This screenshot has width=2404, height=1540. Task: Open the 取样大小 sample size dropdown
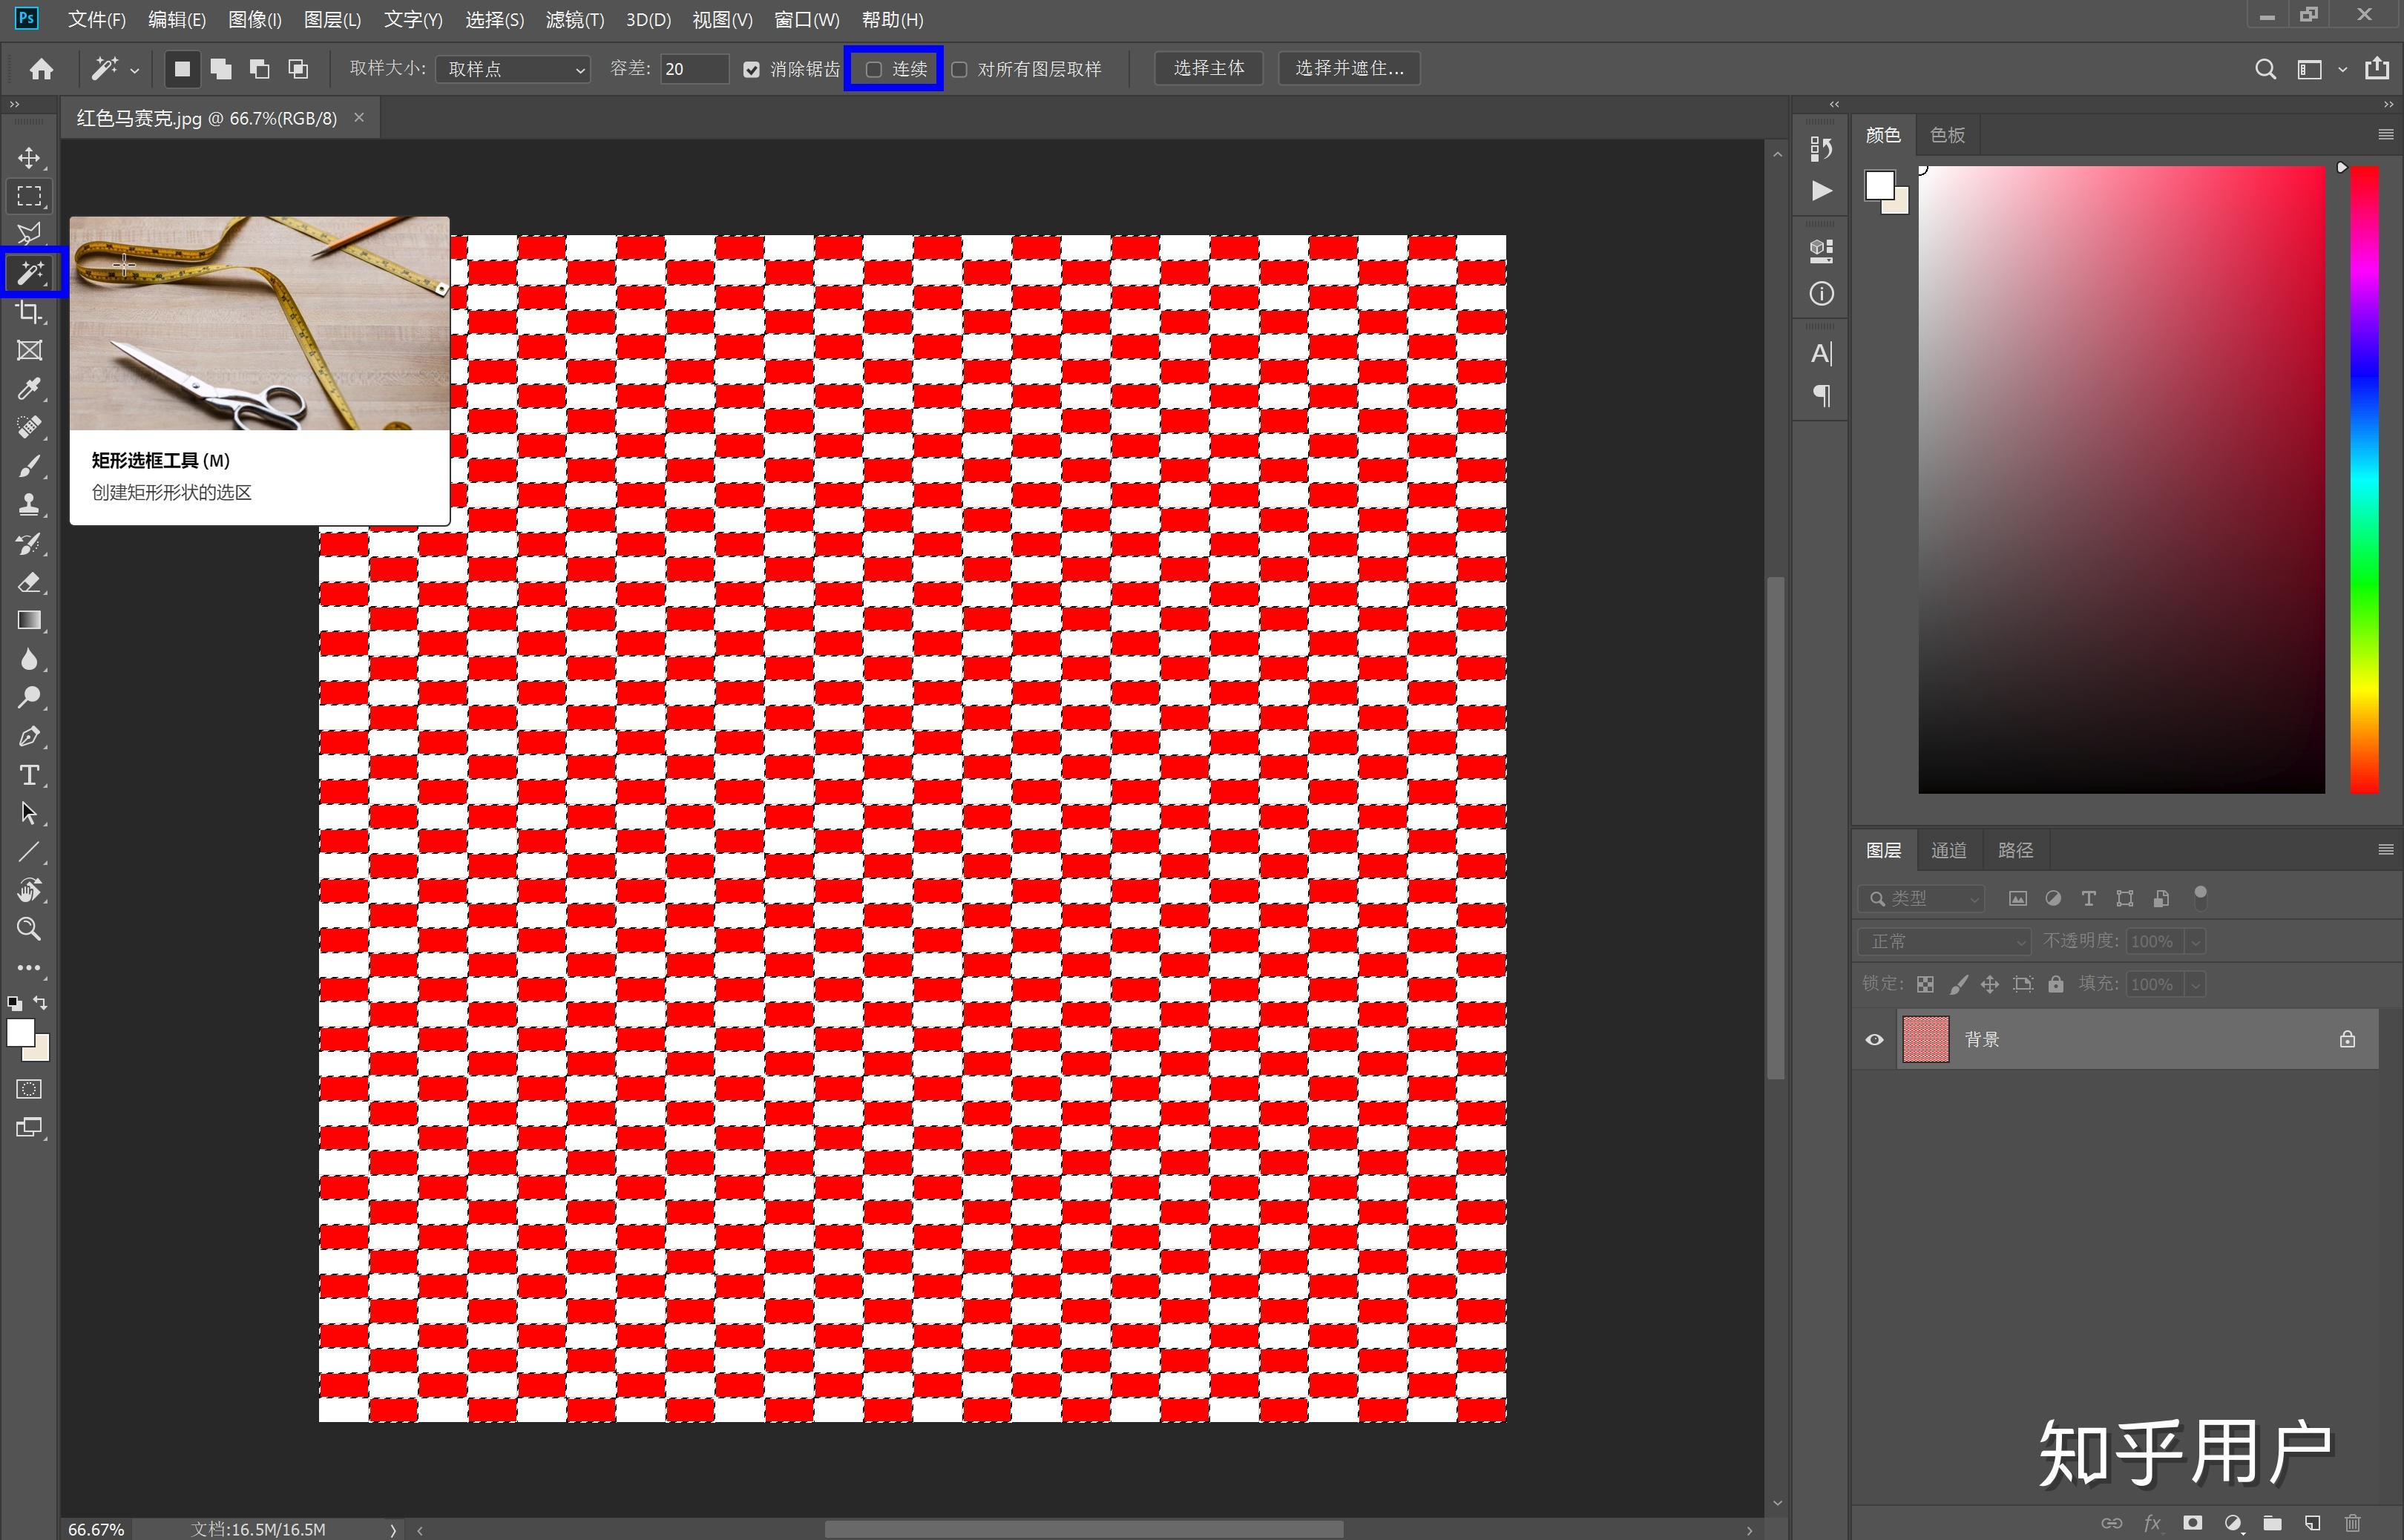click(x=513, y=69)
